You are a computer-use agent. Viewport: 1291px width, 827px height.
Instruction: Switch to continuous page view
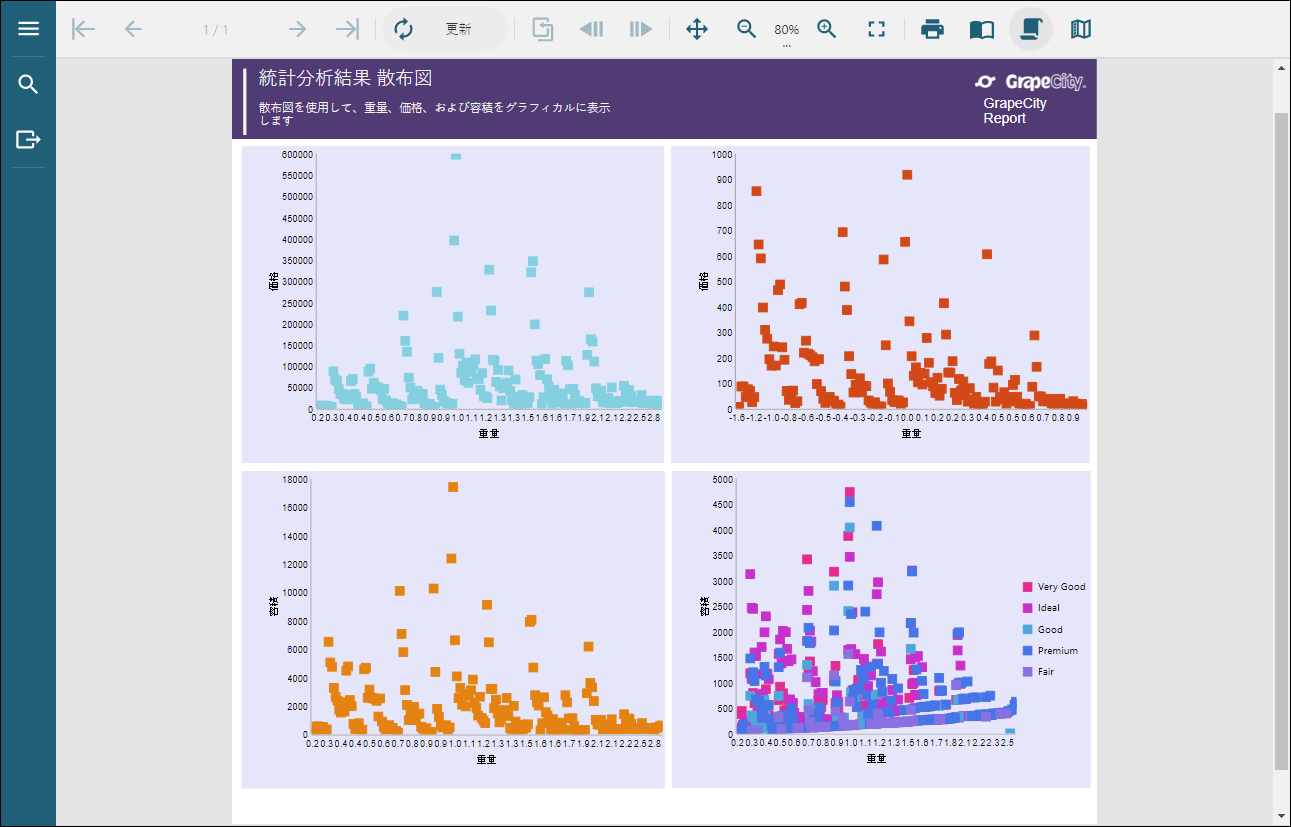tap(1031, 29)
